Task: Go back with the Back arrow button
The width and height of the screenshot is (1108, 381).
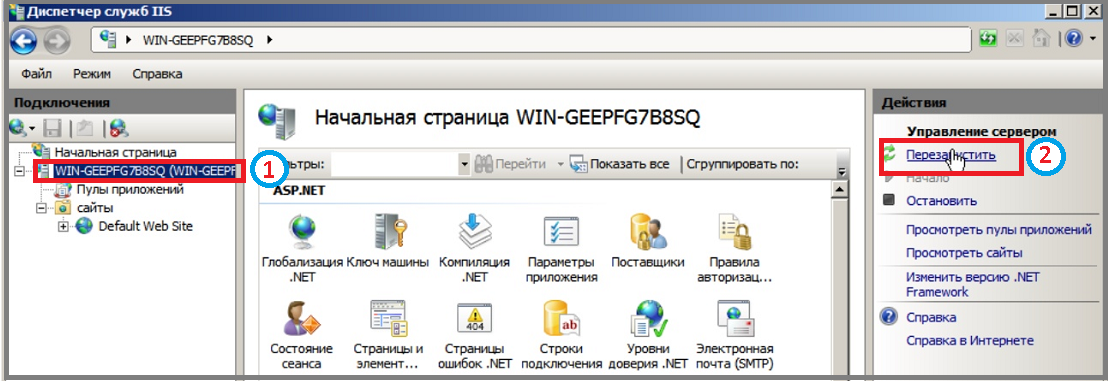Action: pyautogui.click(x=24, y=40)
